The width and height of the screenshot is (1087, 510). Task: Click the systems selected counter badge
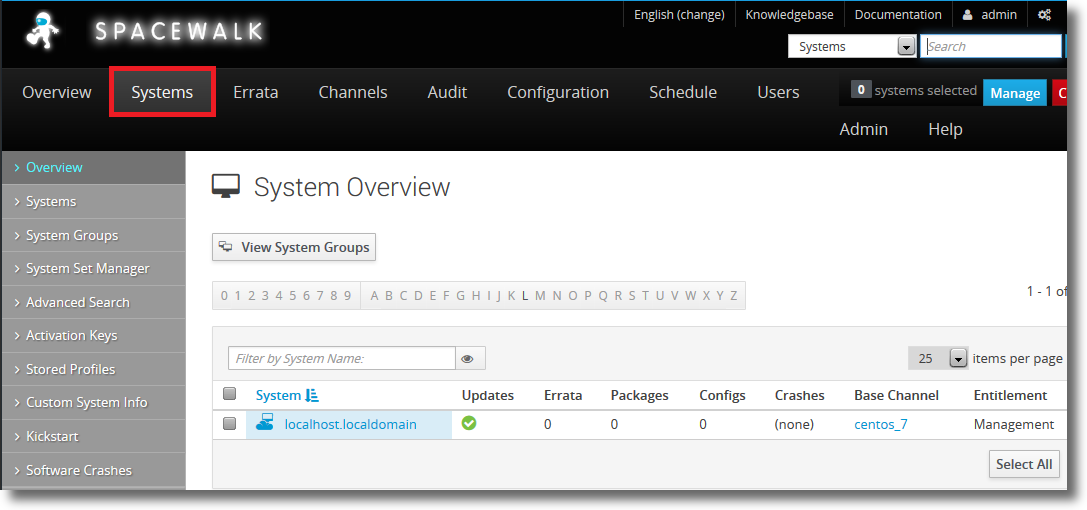(860, 90)
